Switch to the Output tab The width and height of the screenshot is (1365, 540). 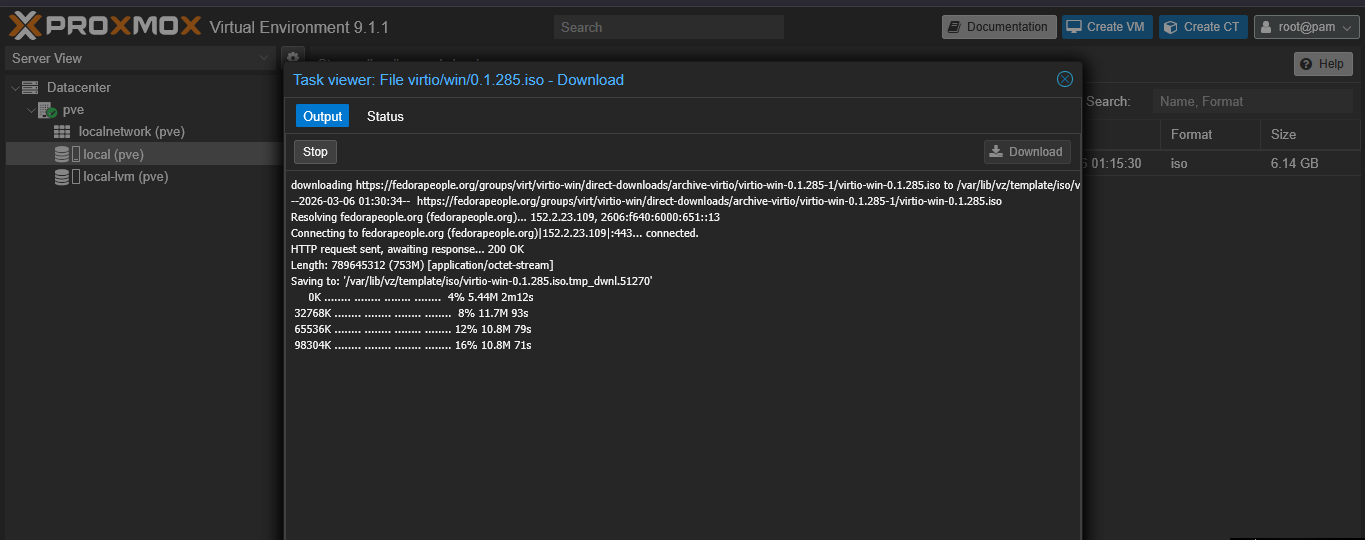323,116
